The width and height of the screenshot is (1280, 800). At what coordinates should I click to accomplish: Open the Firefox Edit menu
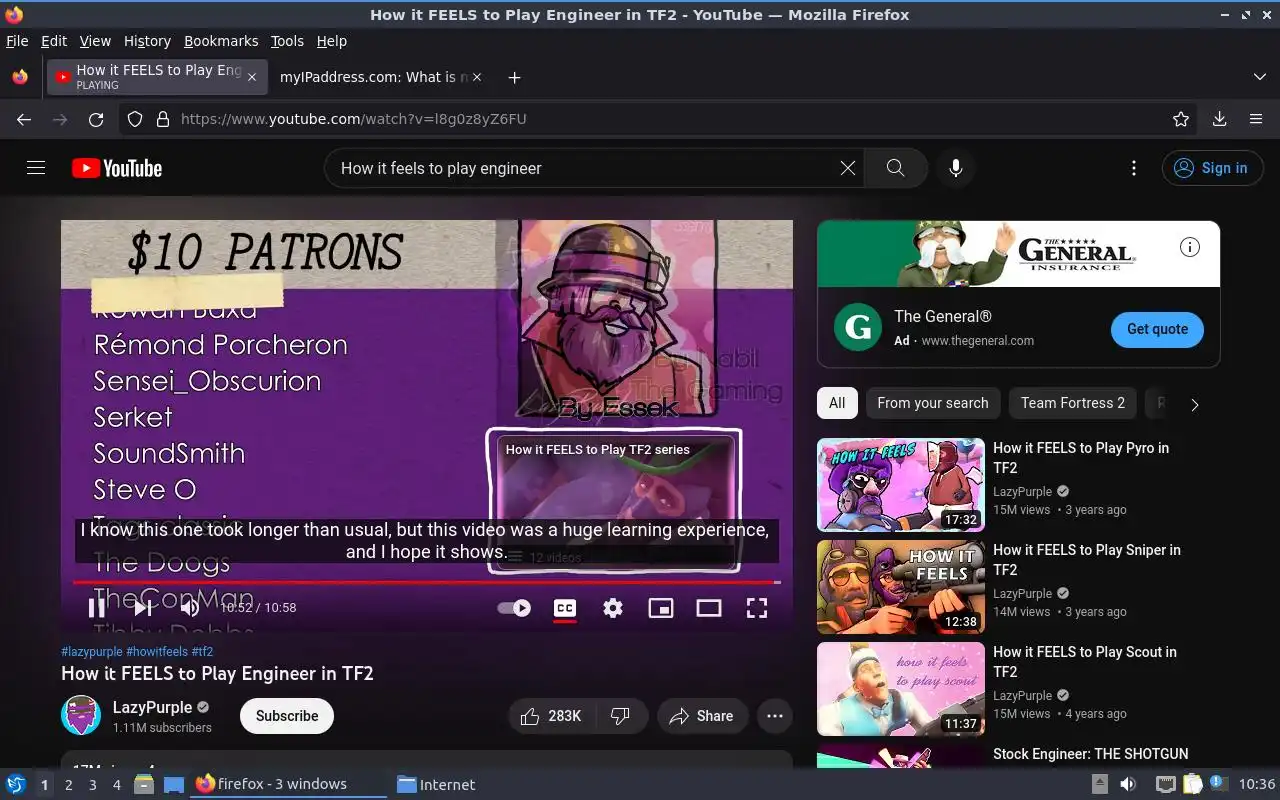tap(54, 41)
